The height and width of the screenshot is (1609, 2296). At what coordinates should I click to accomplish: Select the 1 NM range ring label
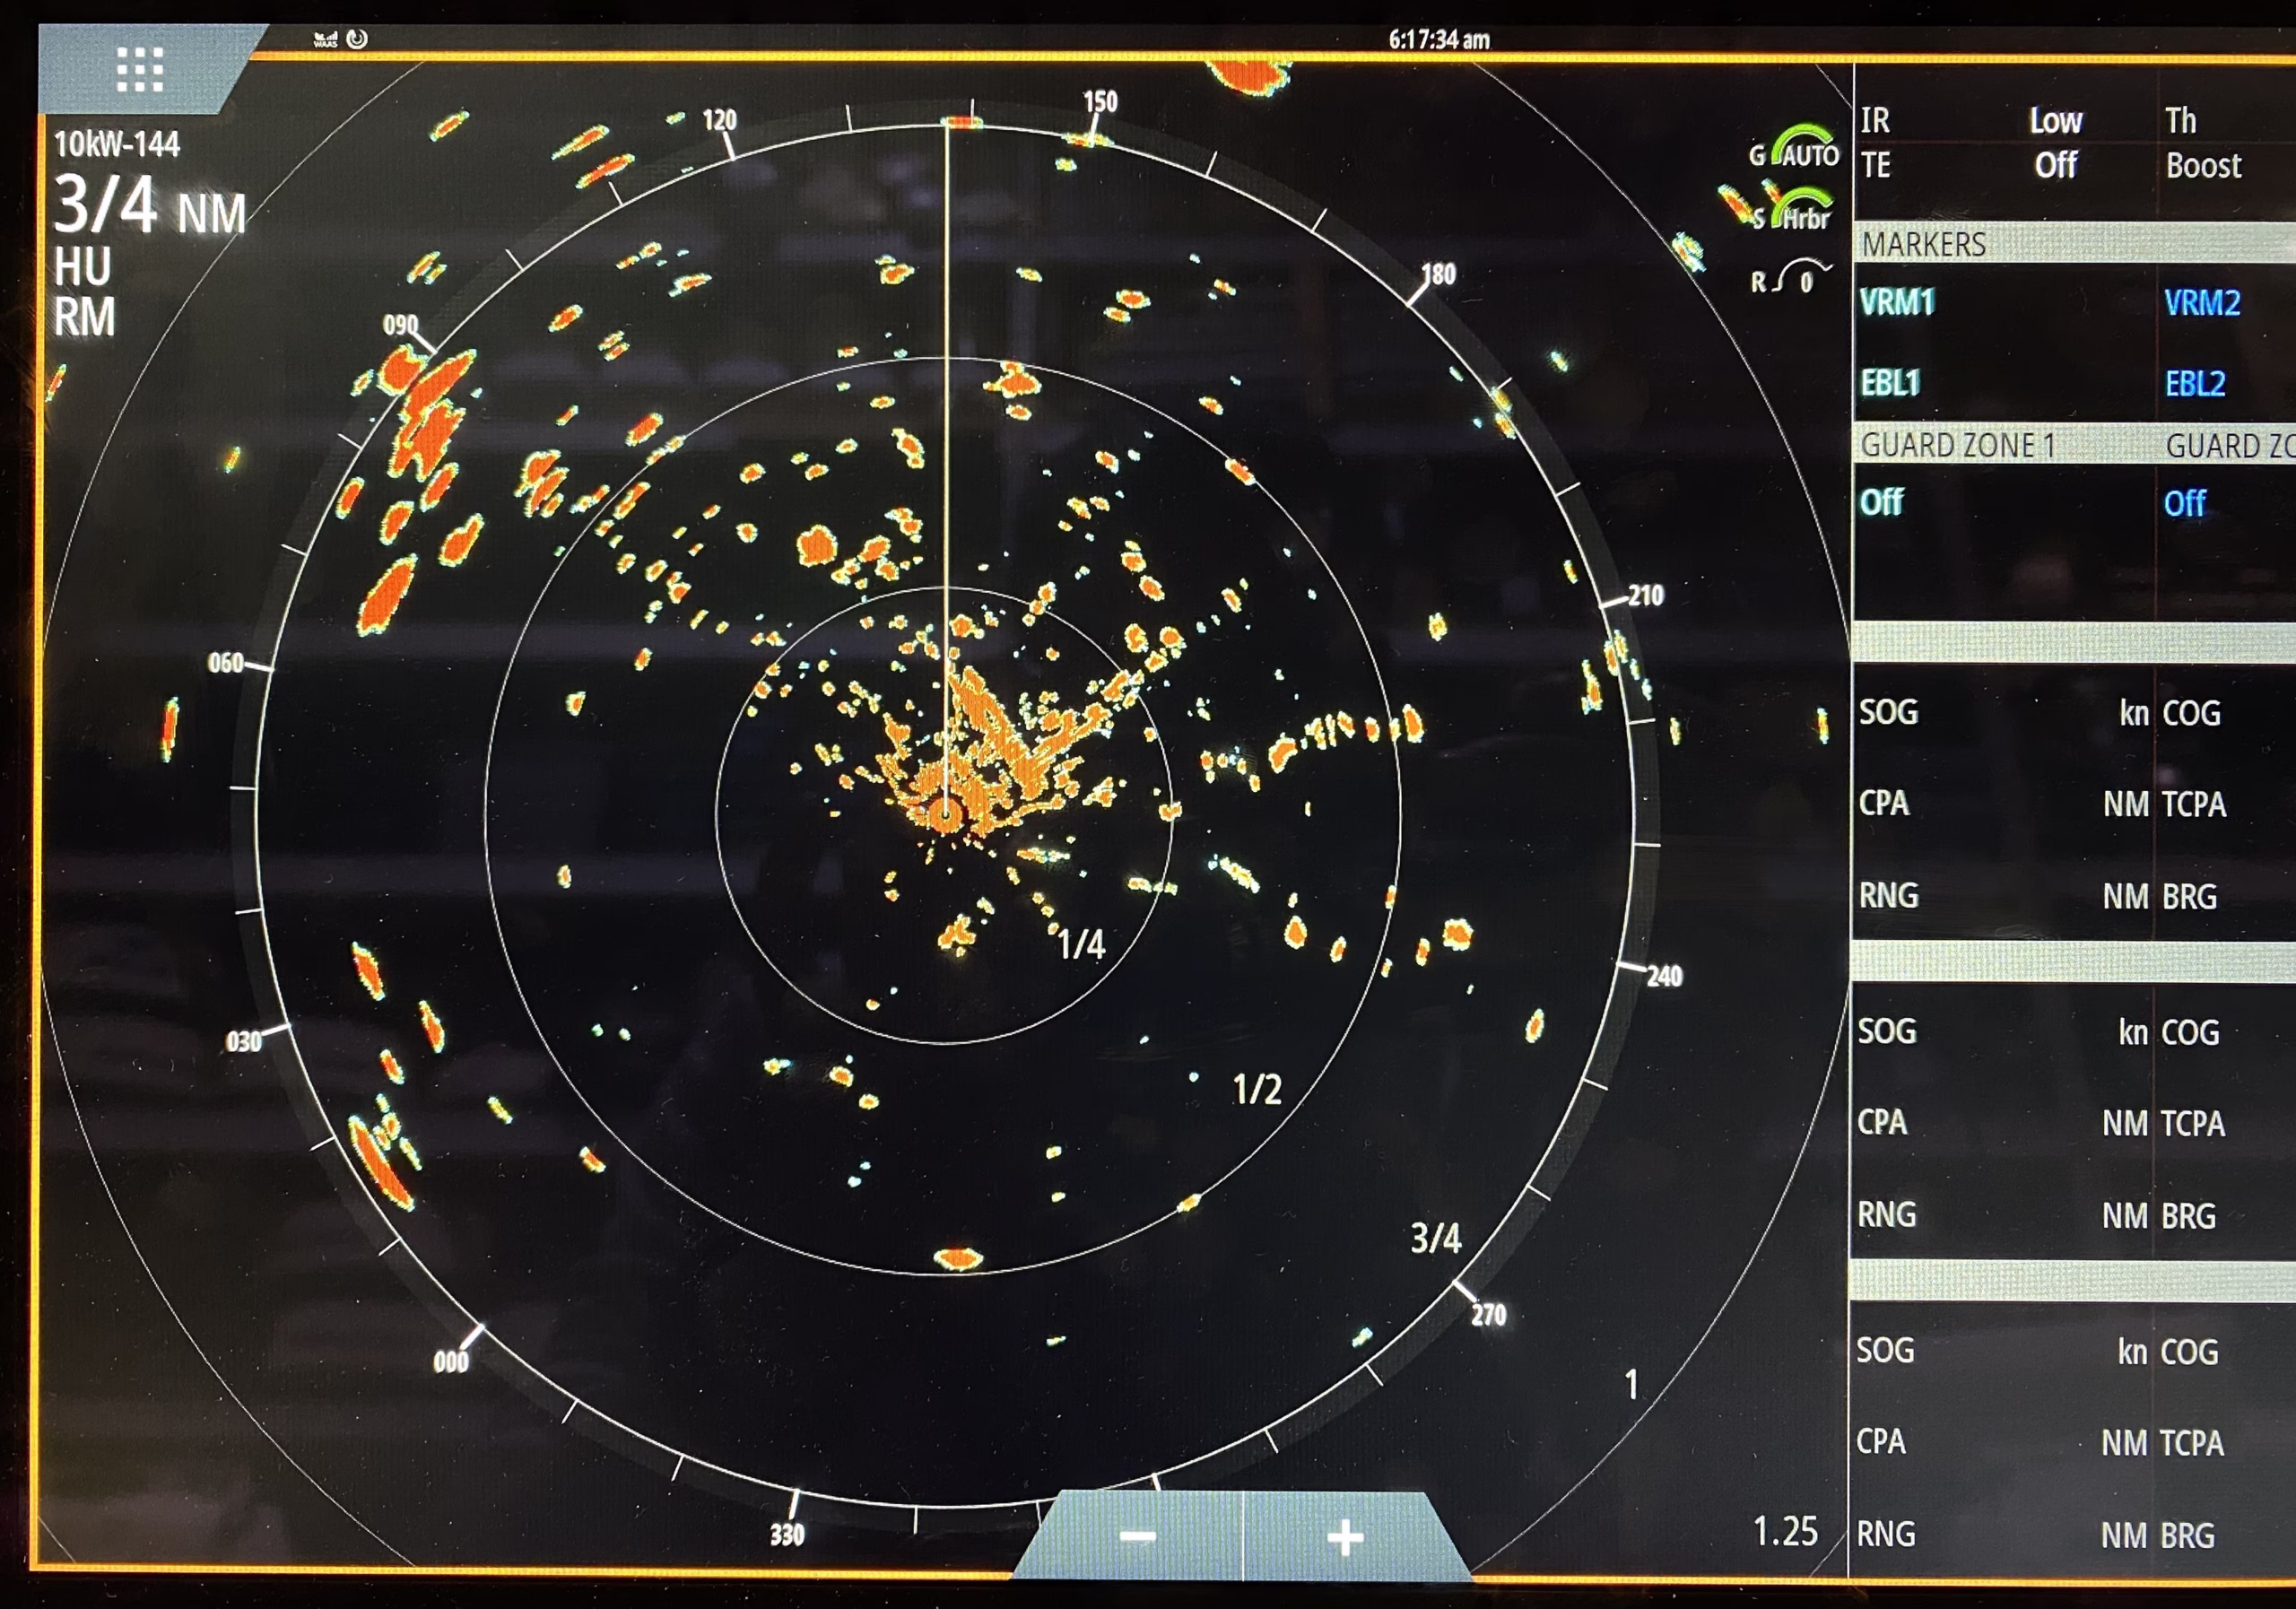click(x=1631, y=1385)
